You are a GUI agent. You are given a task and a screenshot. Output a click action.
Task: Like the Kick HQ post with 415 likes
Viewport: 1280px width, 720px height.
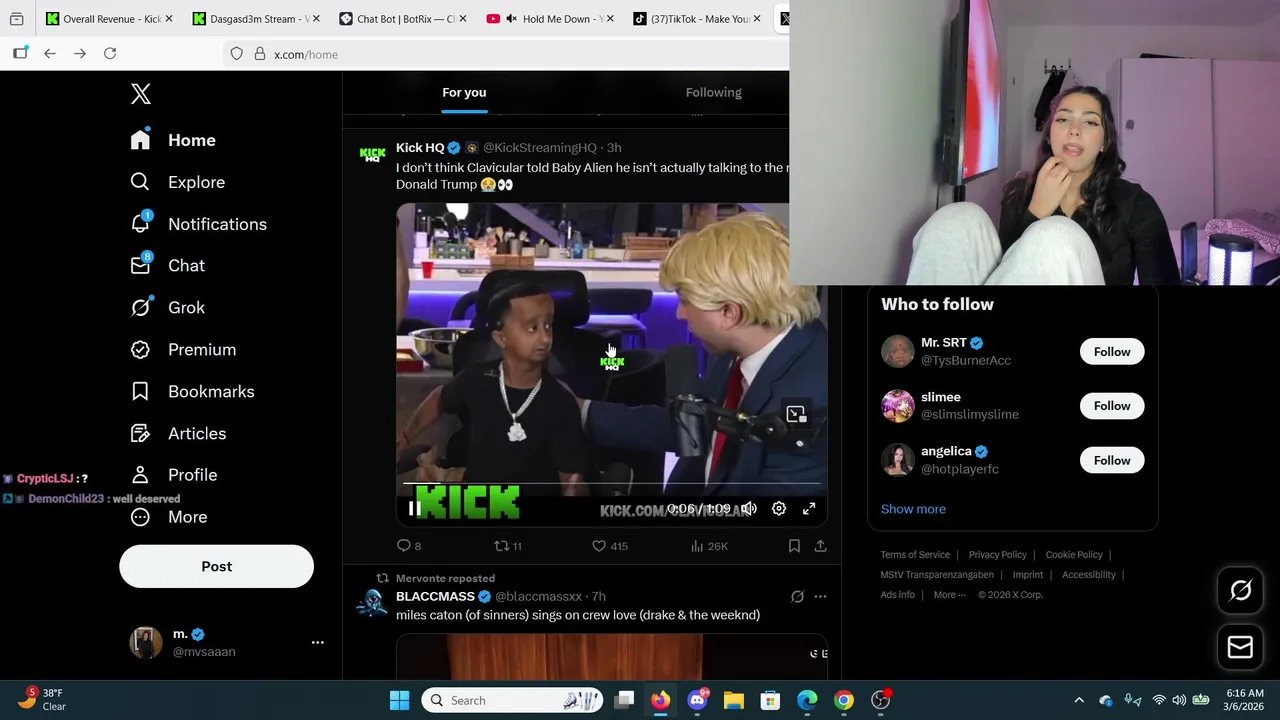(599, 546)
